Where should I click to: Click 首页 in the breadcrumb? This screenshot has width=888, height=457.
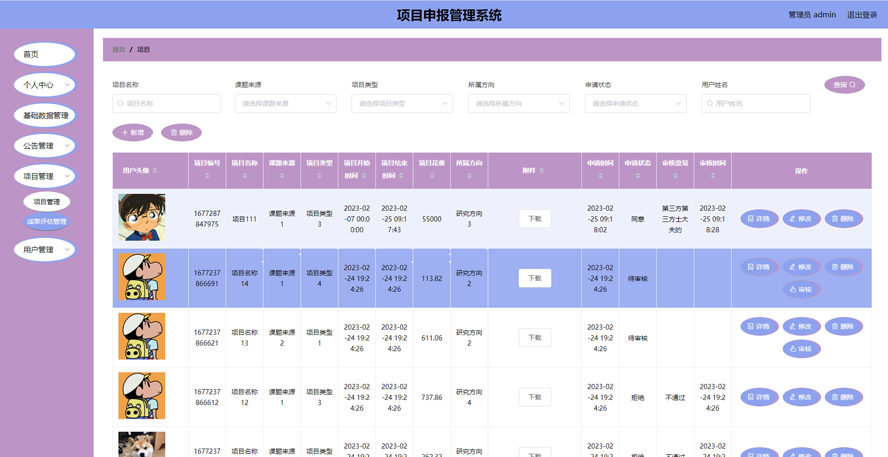tap(119, 50)
